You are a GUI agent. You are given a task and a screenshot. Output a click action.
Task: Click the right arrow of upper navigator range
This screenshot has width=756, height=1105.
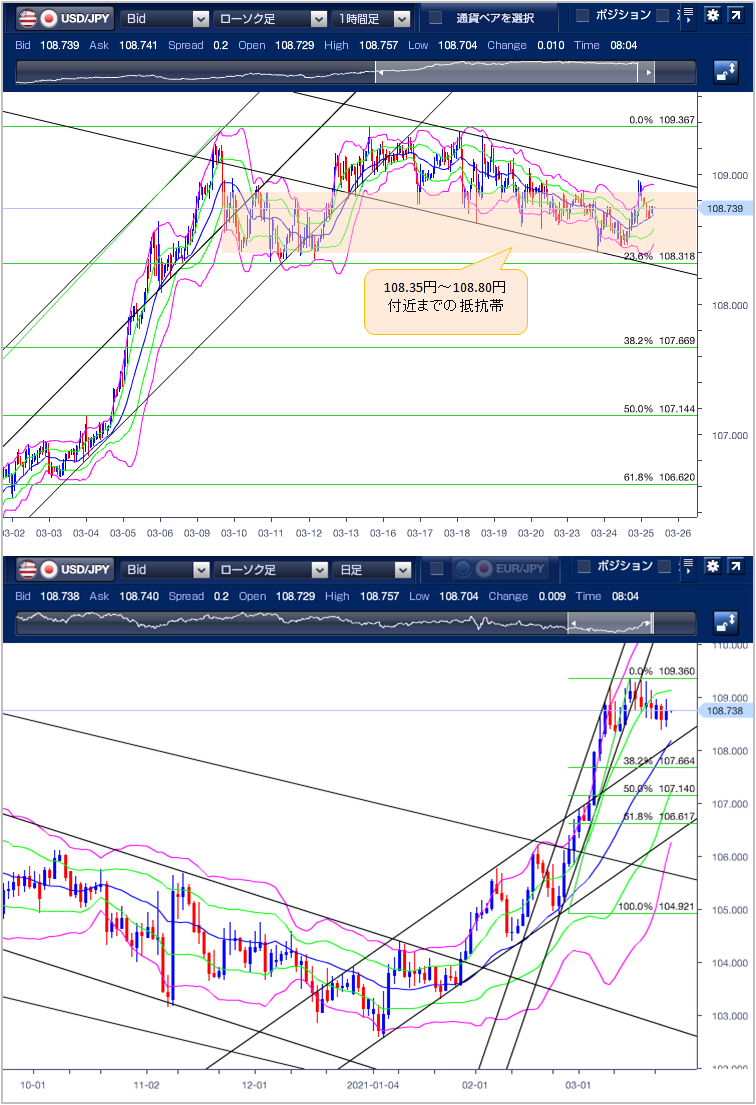tap(649, 72)
